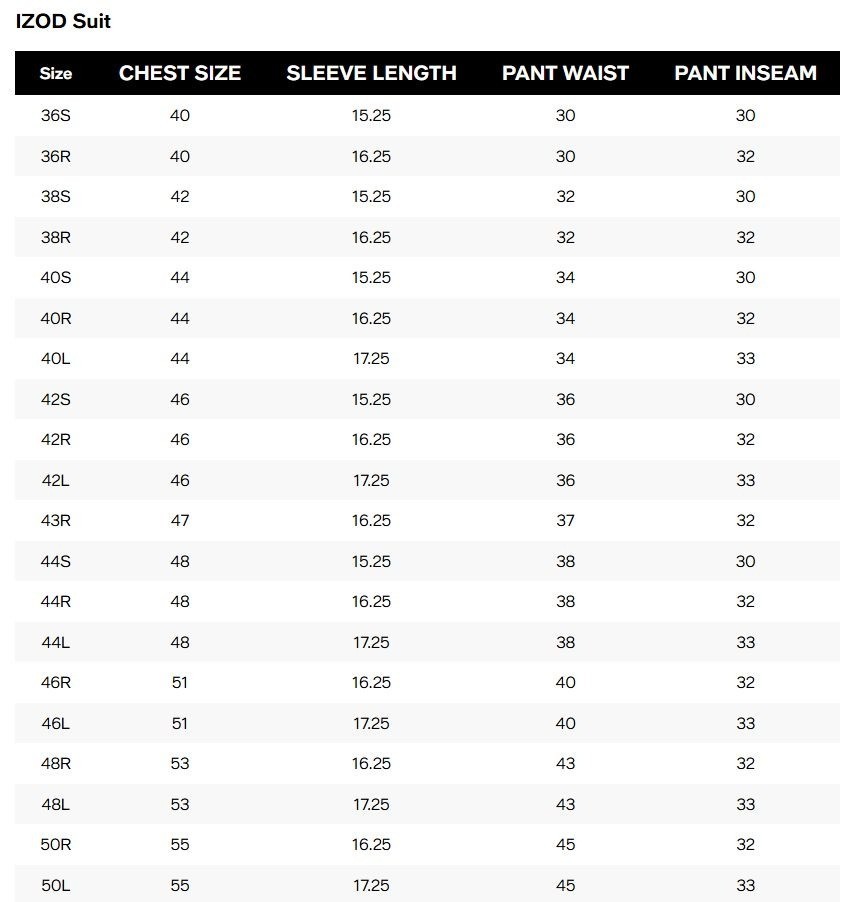Select the 43R size row label
Screen dimensions: 845x902
(x=56, y=521)
